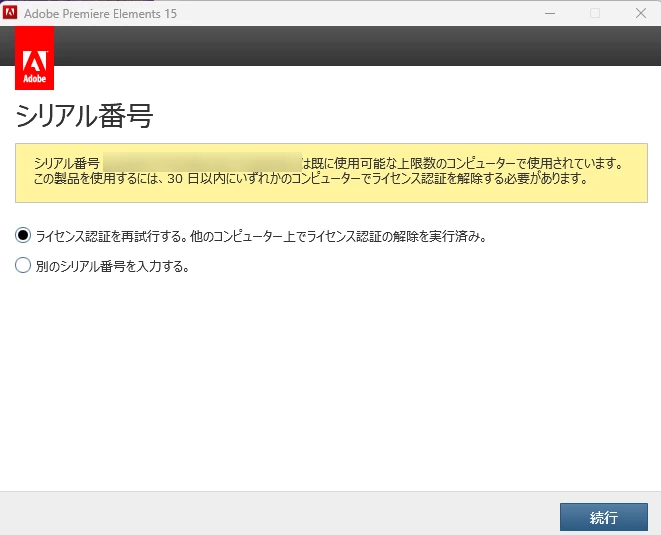The image size is (661, 535).
Task: Close the Adobe Premiere Elements 15 window
Action: click(x=641, y=13)
